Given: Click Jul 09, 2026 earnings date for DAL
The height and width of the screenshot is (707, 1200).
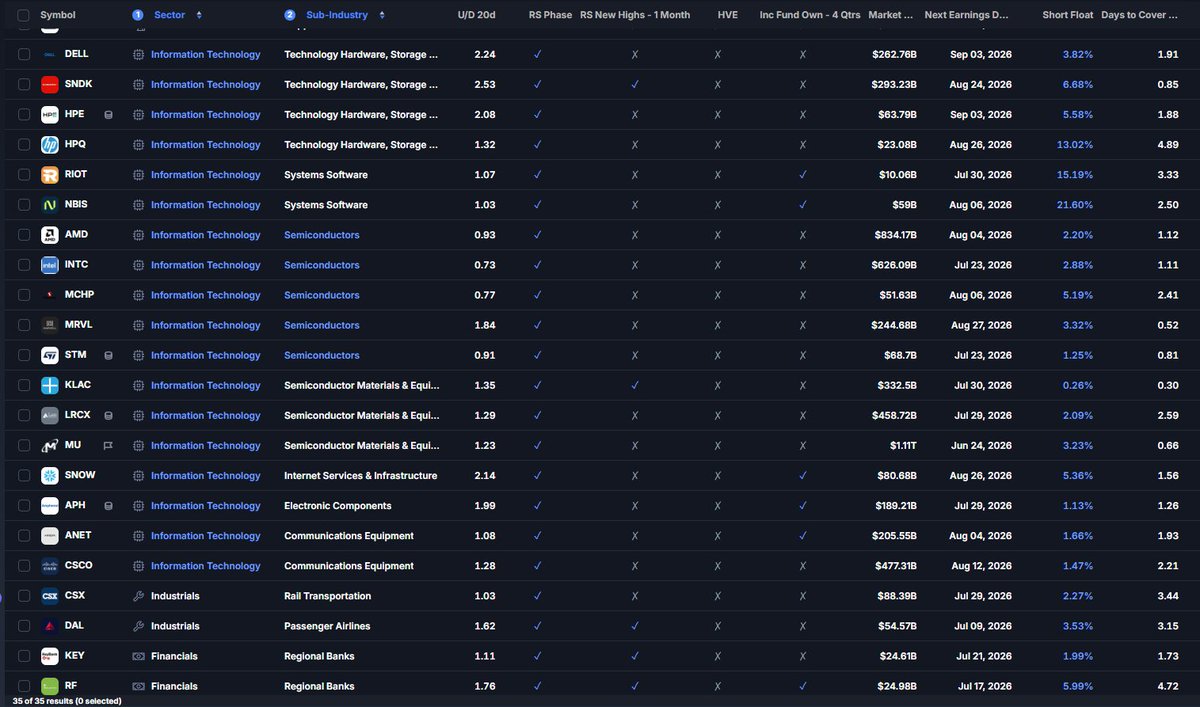Looking at the screenshot, I should (981, 626).
